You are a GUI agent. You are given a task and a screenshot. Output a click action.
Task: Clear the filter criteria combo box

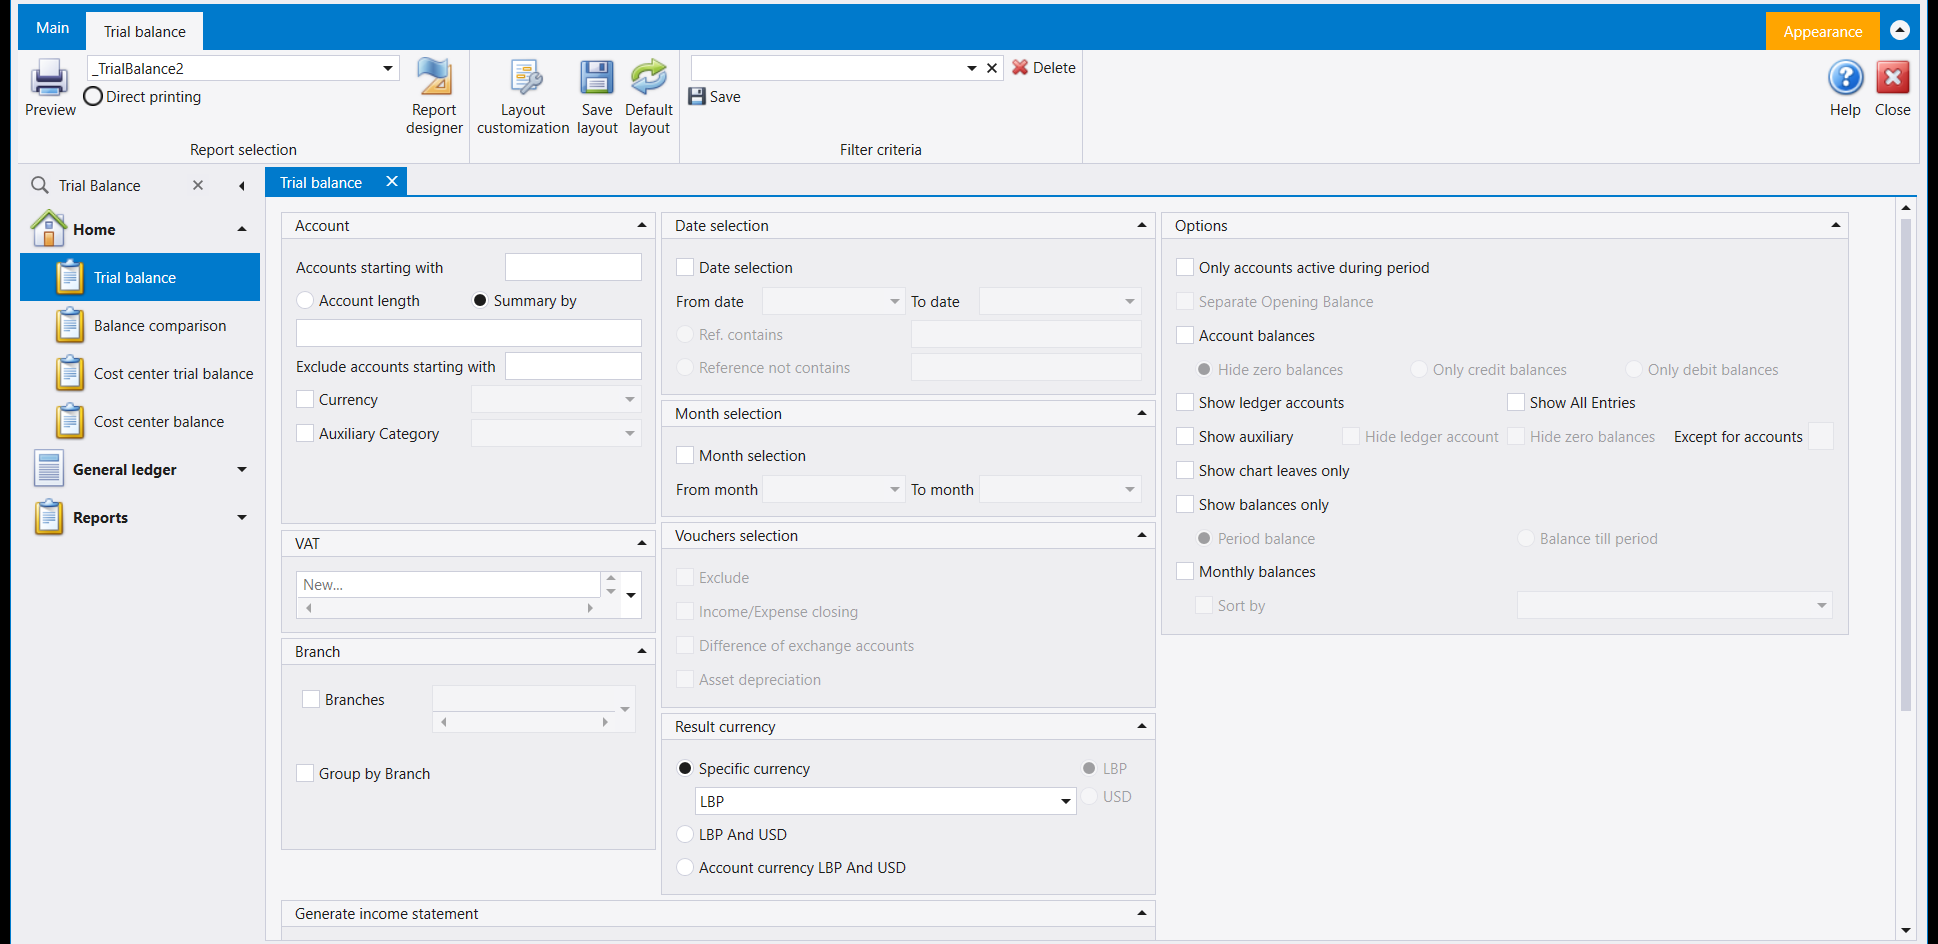pos(992,68)
